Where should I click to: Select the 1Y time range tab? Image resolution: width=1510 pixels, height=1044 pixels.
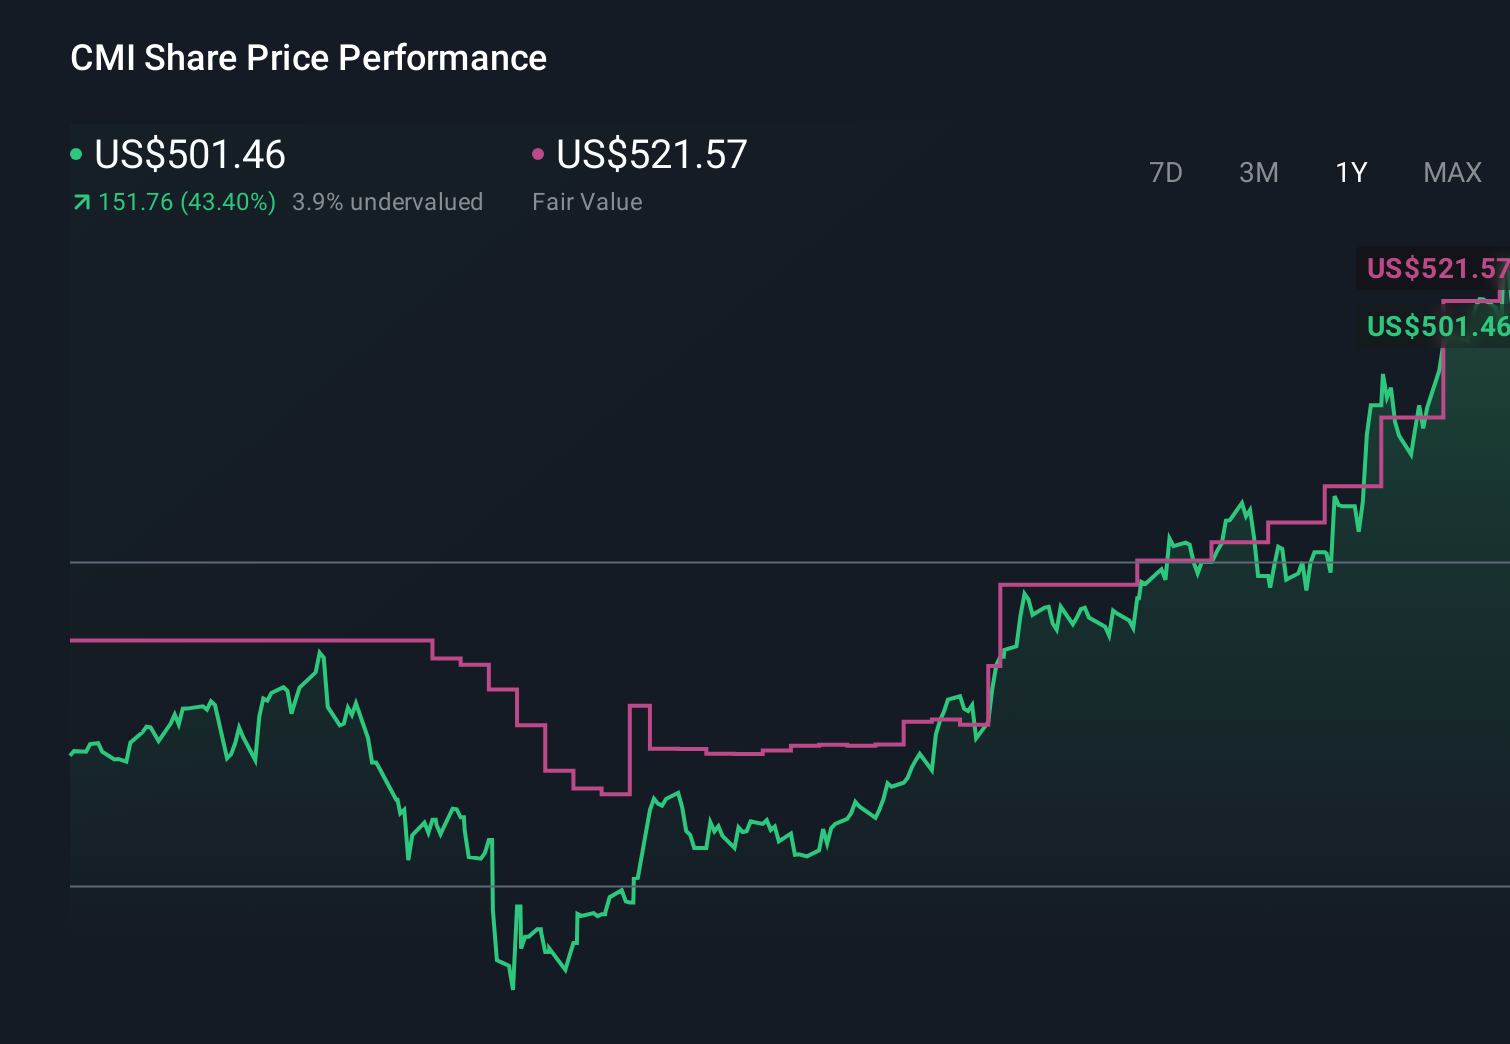coord(1351,173)
